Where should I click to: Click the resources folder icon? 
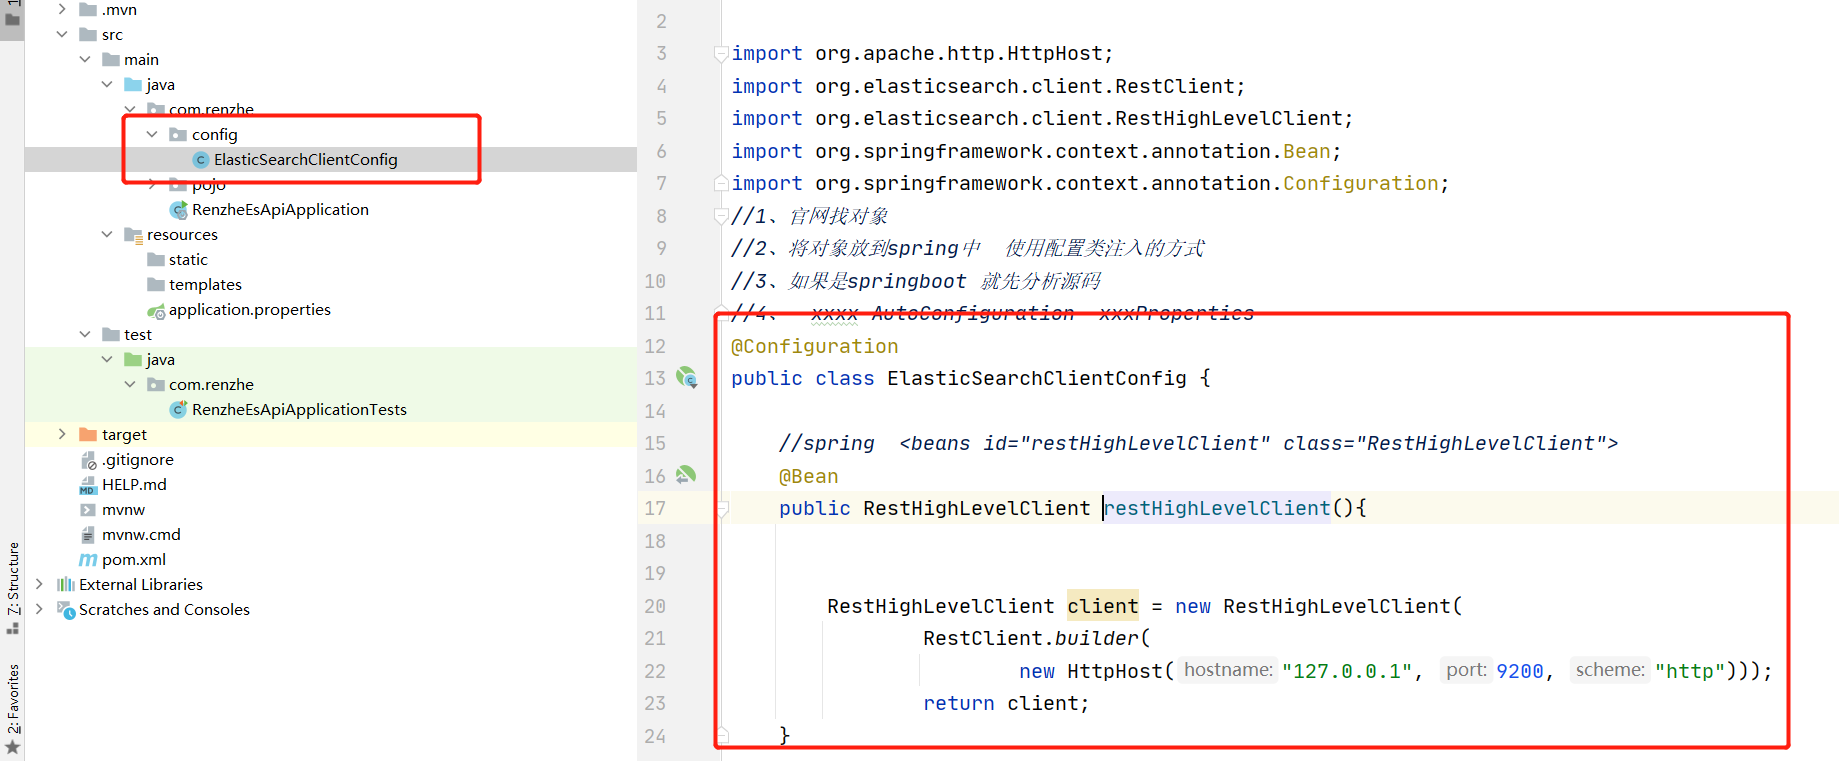(x=133, y=234)
